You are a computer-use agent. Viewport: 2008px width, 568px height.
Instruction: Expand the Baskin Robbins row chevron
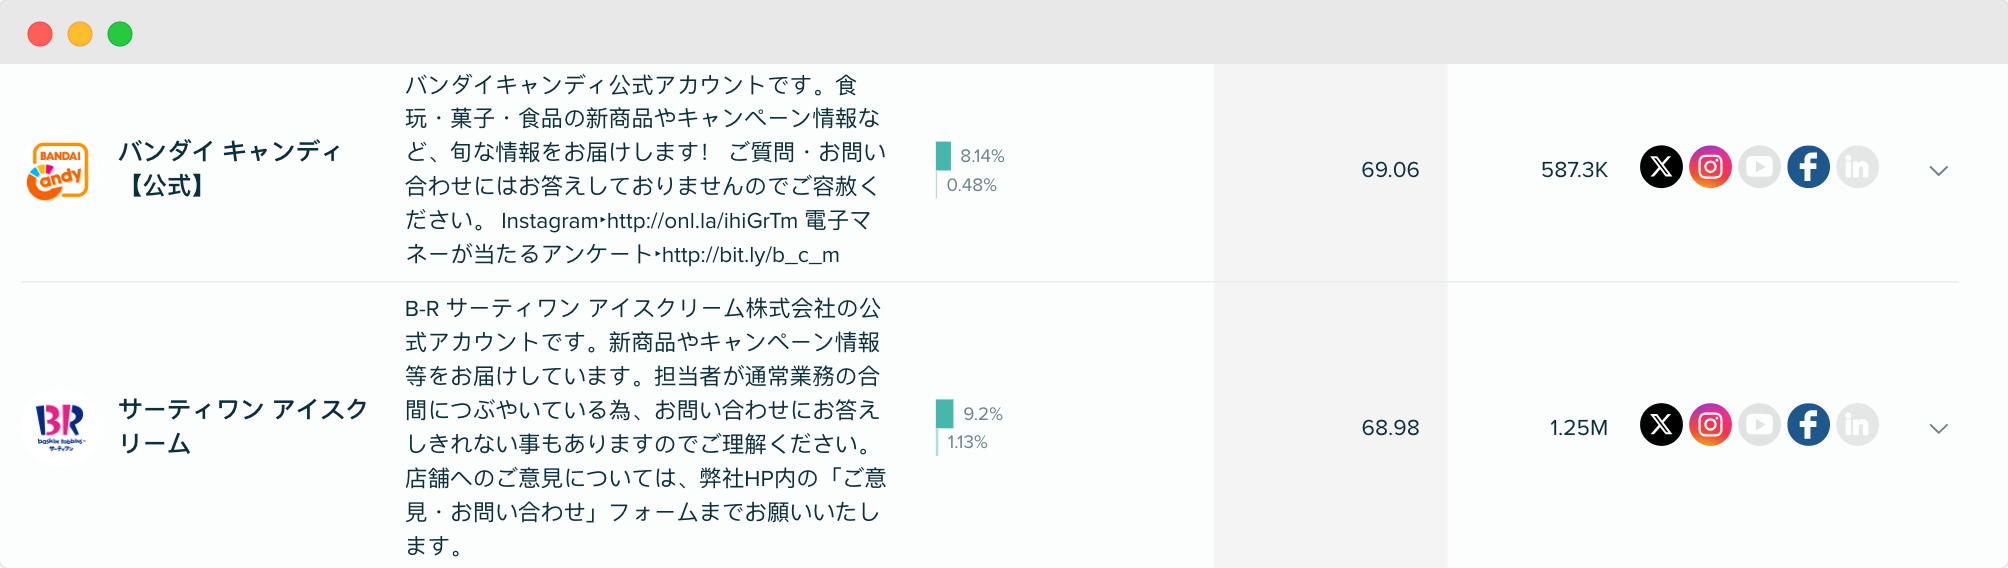pyautogui.click(x=1938, y=429)
